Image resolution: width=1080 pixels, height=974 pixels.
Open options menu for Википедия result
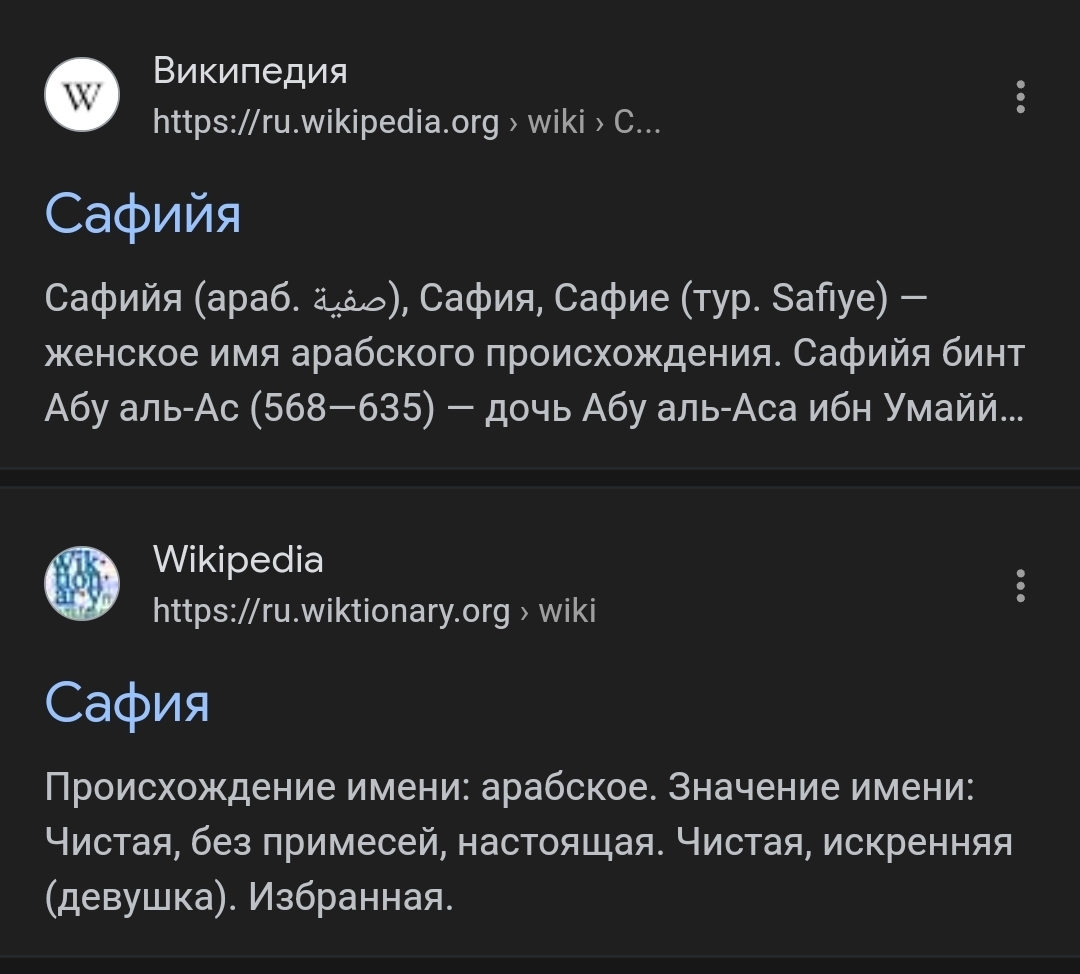1020,97
